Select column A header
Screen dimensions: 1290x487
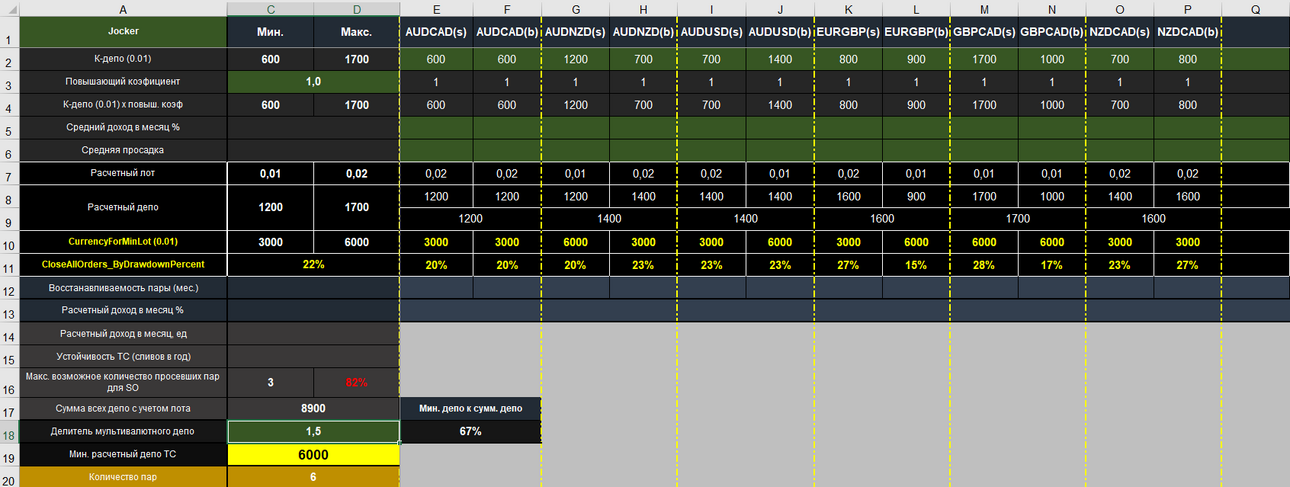pos(123,8)
